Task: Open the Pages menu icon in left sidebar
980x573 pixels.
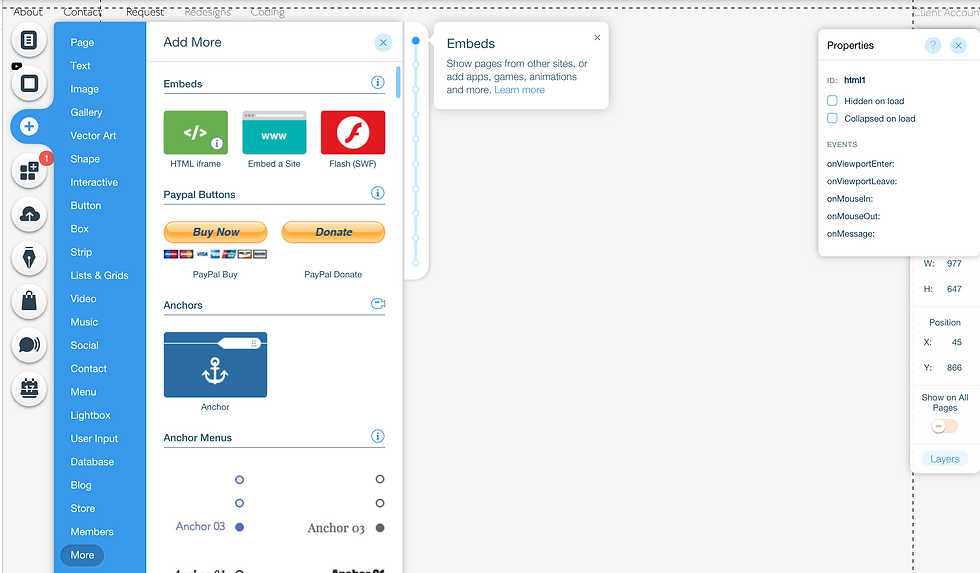Action: (29, 40)
